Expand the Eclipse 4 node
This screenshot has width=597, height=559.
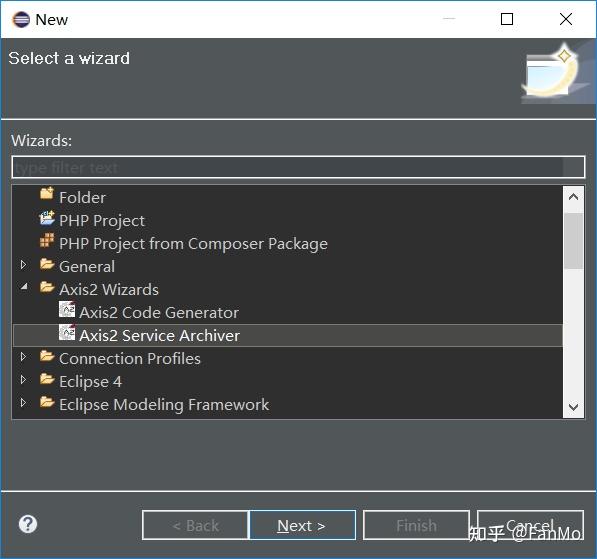[x=23, y=379]
